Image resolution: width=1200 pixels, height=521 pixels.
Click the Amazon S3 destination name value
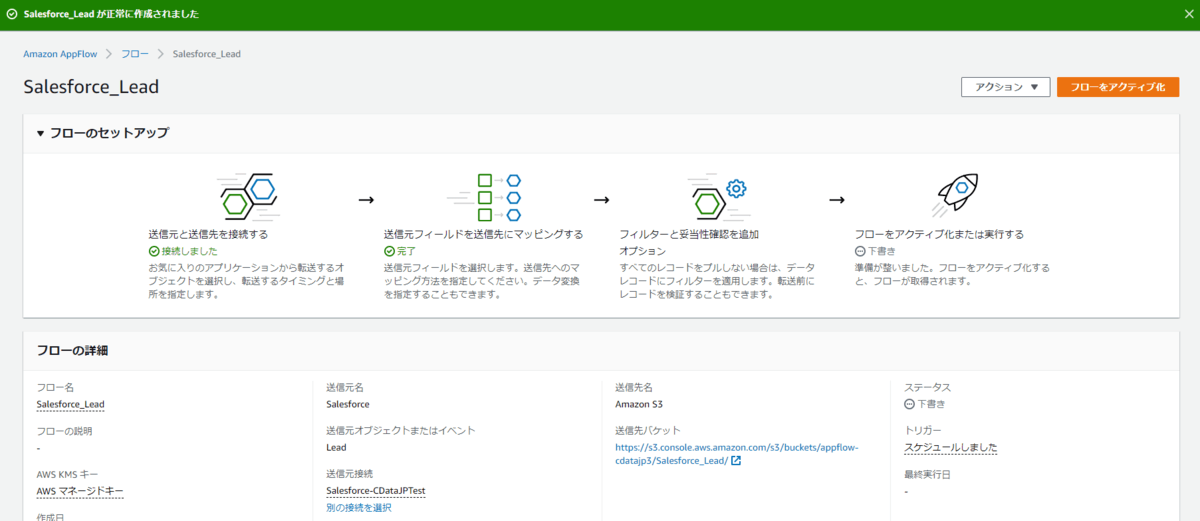(639, 404)
